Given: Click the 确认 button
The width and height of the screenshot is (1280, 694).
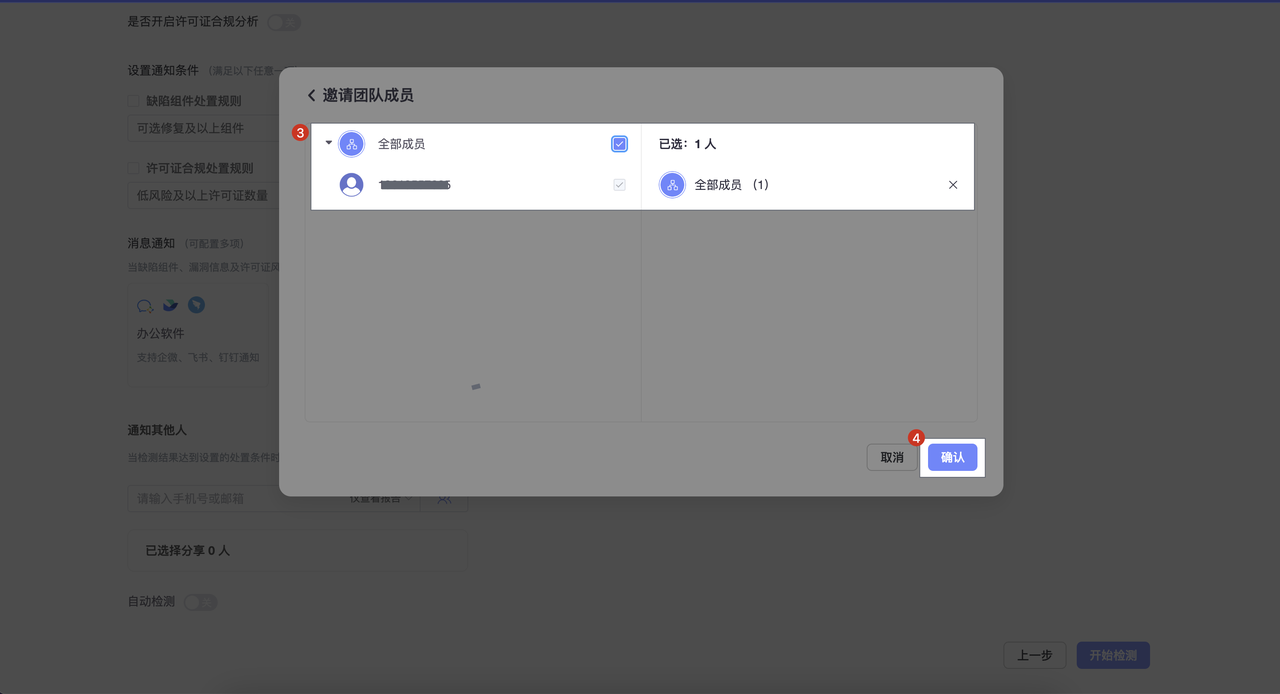Looking at the screenshot, I should coord(952,457).
